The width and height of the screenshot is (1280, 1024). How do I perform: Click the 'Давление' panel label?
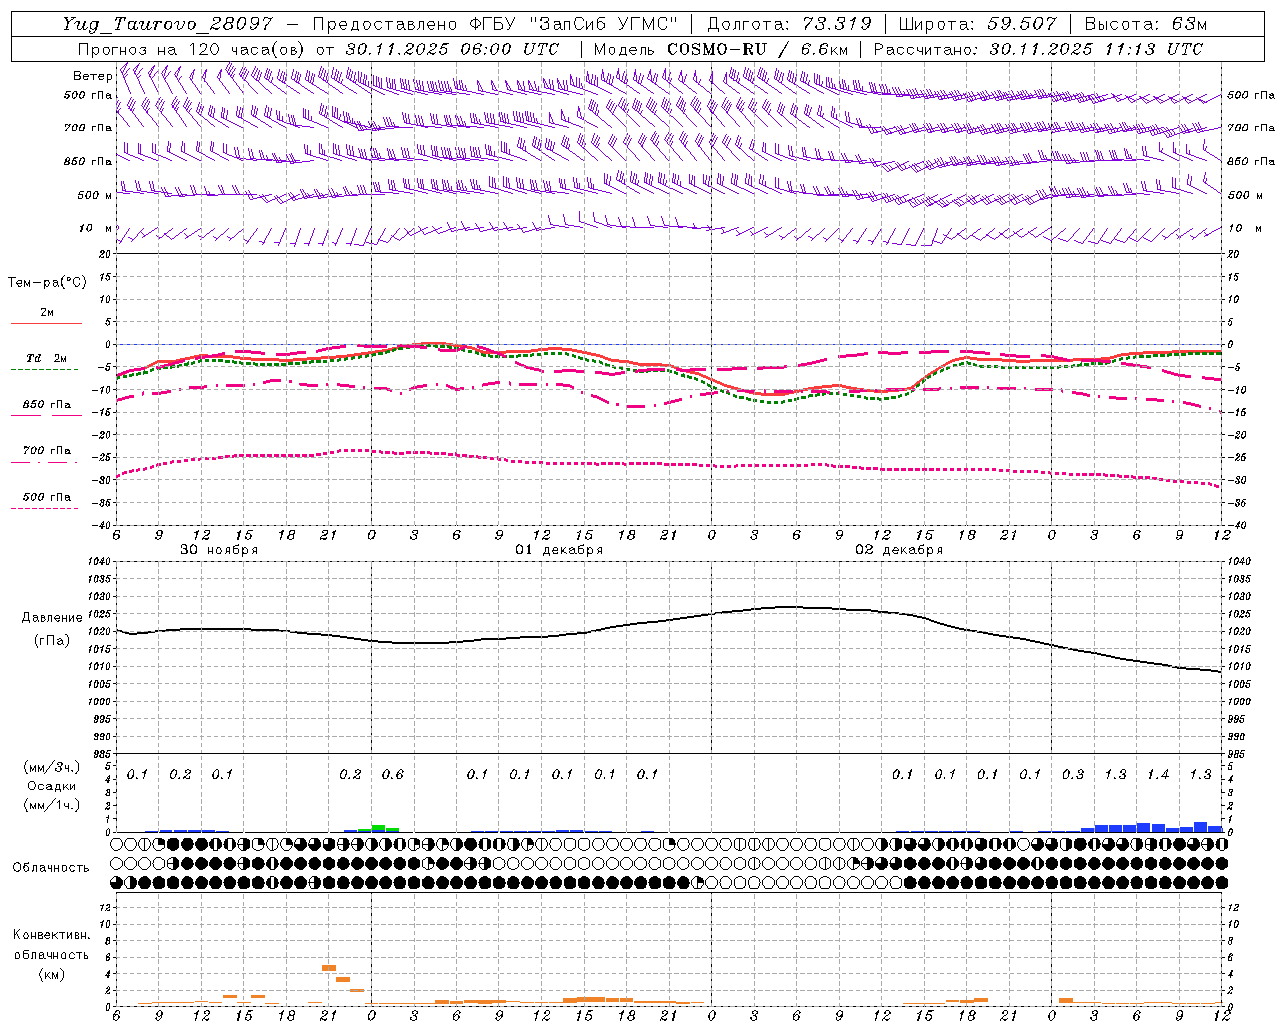tap(52, 618)
